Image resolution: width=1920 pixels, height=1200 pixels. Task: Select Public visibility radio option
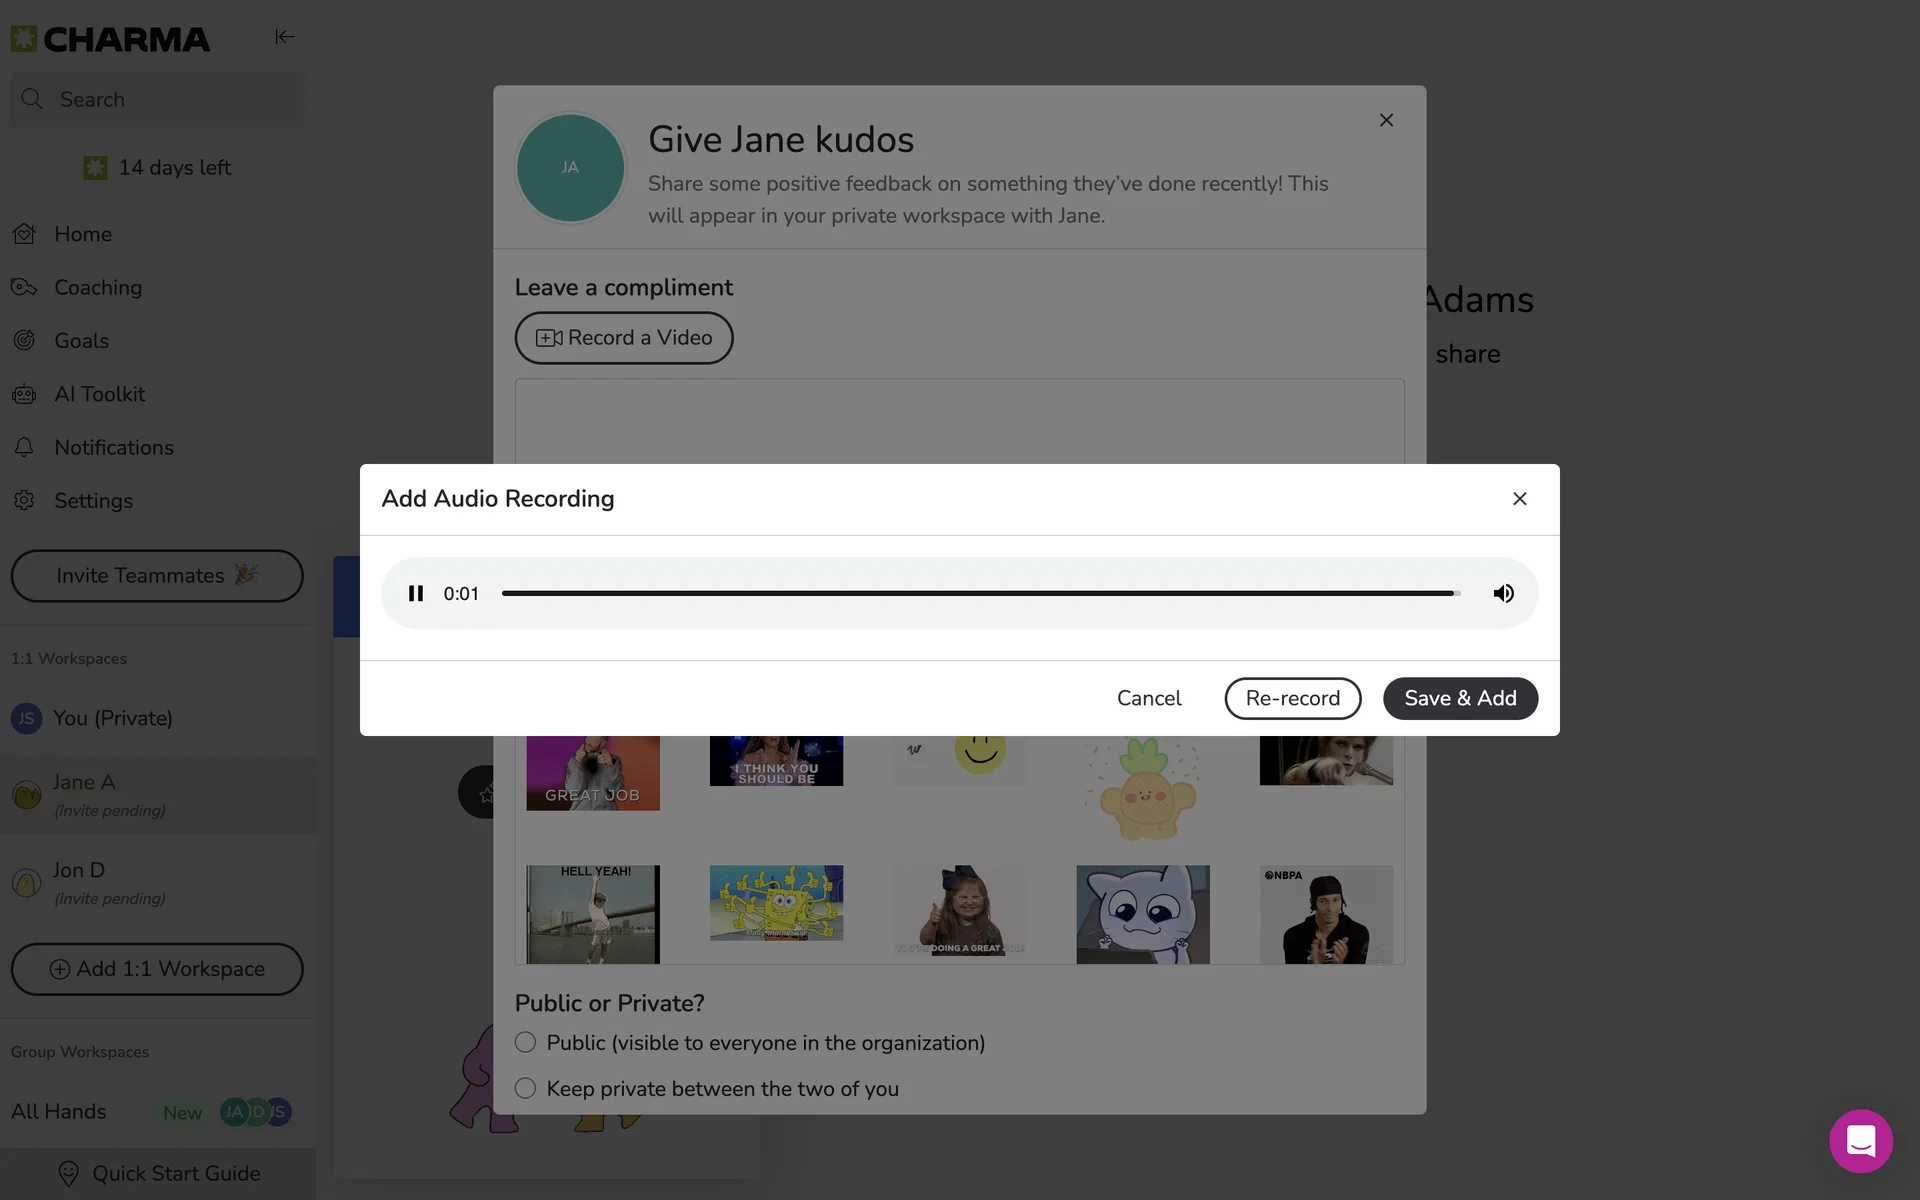(525, 1043)
